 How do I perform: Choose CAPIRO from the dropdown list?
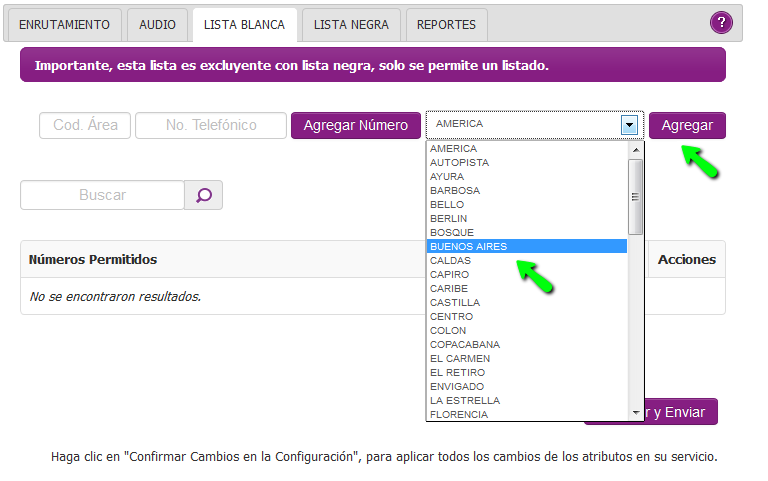(527, 274)
